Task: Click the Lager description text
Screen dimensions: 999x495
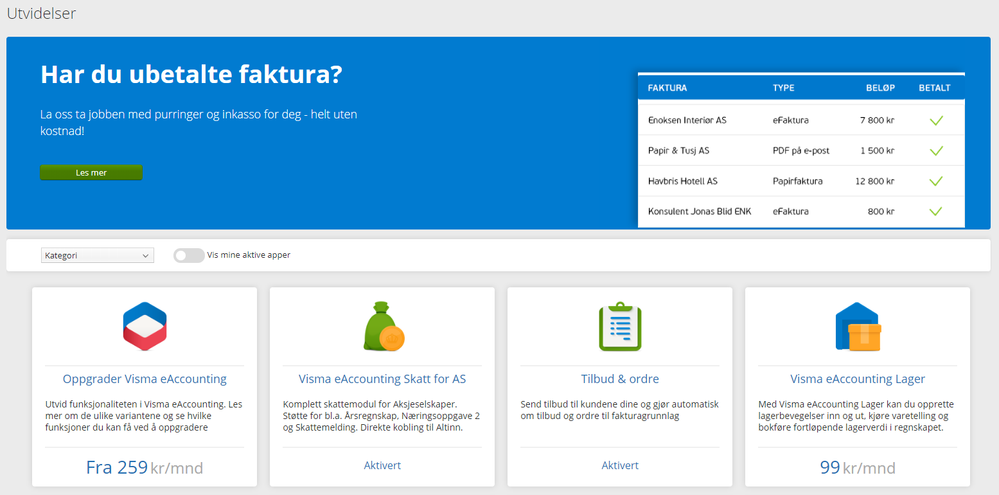Action: click(856, 416)
